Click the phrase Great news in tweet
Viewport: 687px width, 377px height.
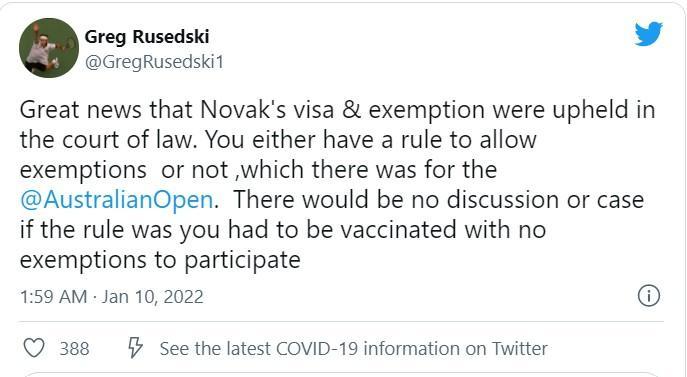[x=81, y=110]
